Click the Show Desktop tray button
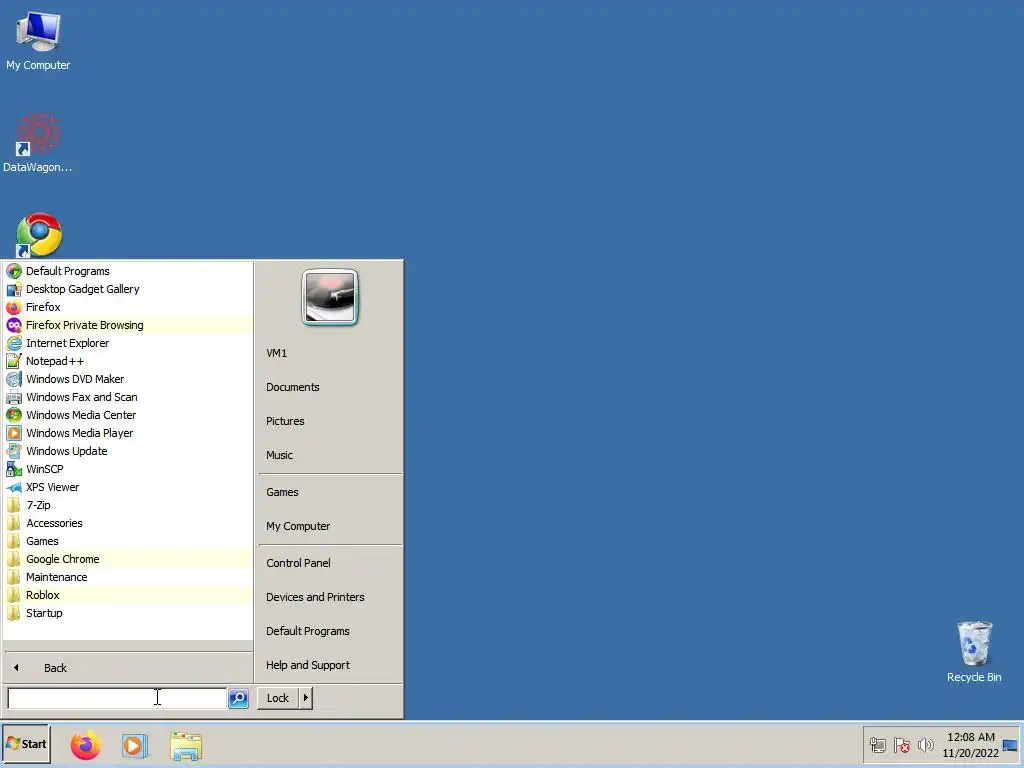The image size is (1024, 768). pyautogui.click(x=1010, y=745)
